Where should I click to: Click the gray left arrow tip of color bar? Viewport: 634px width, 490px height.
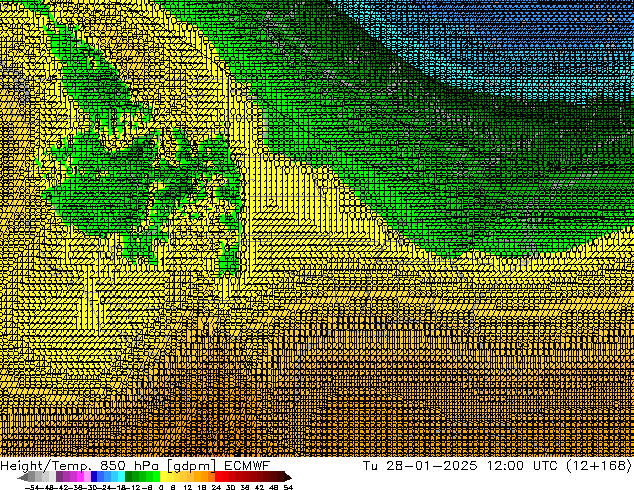22,477
